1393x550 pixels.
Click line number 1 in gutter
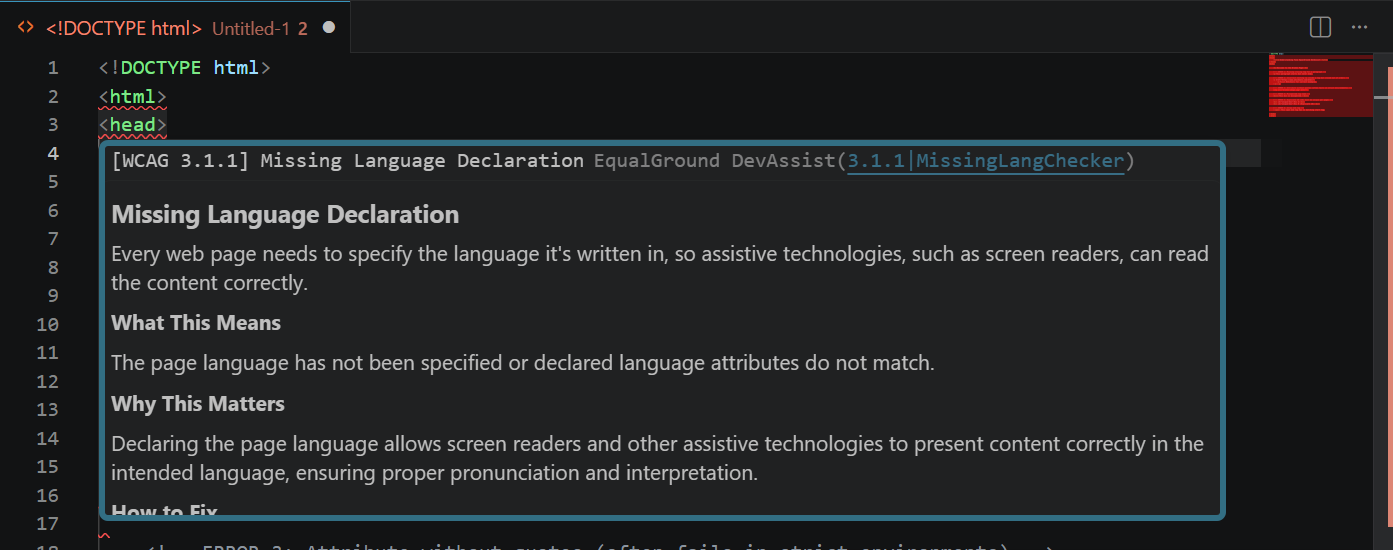(x=53, y=69)
